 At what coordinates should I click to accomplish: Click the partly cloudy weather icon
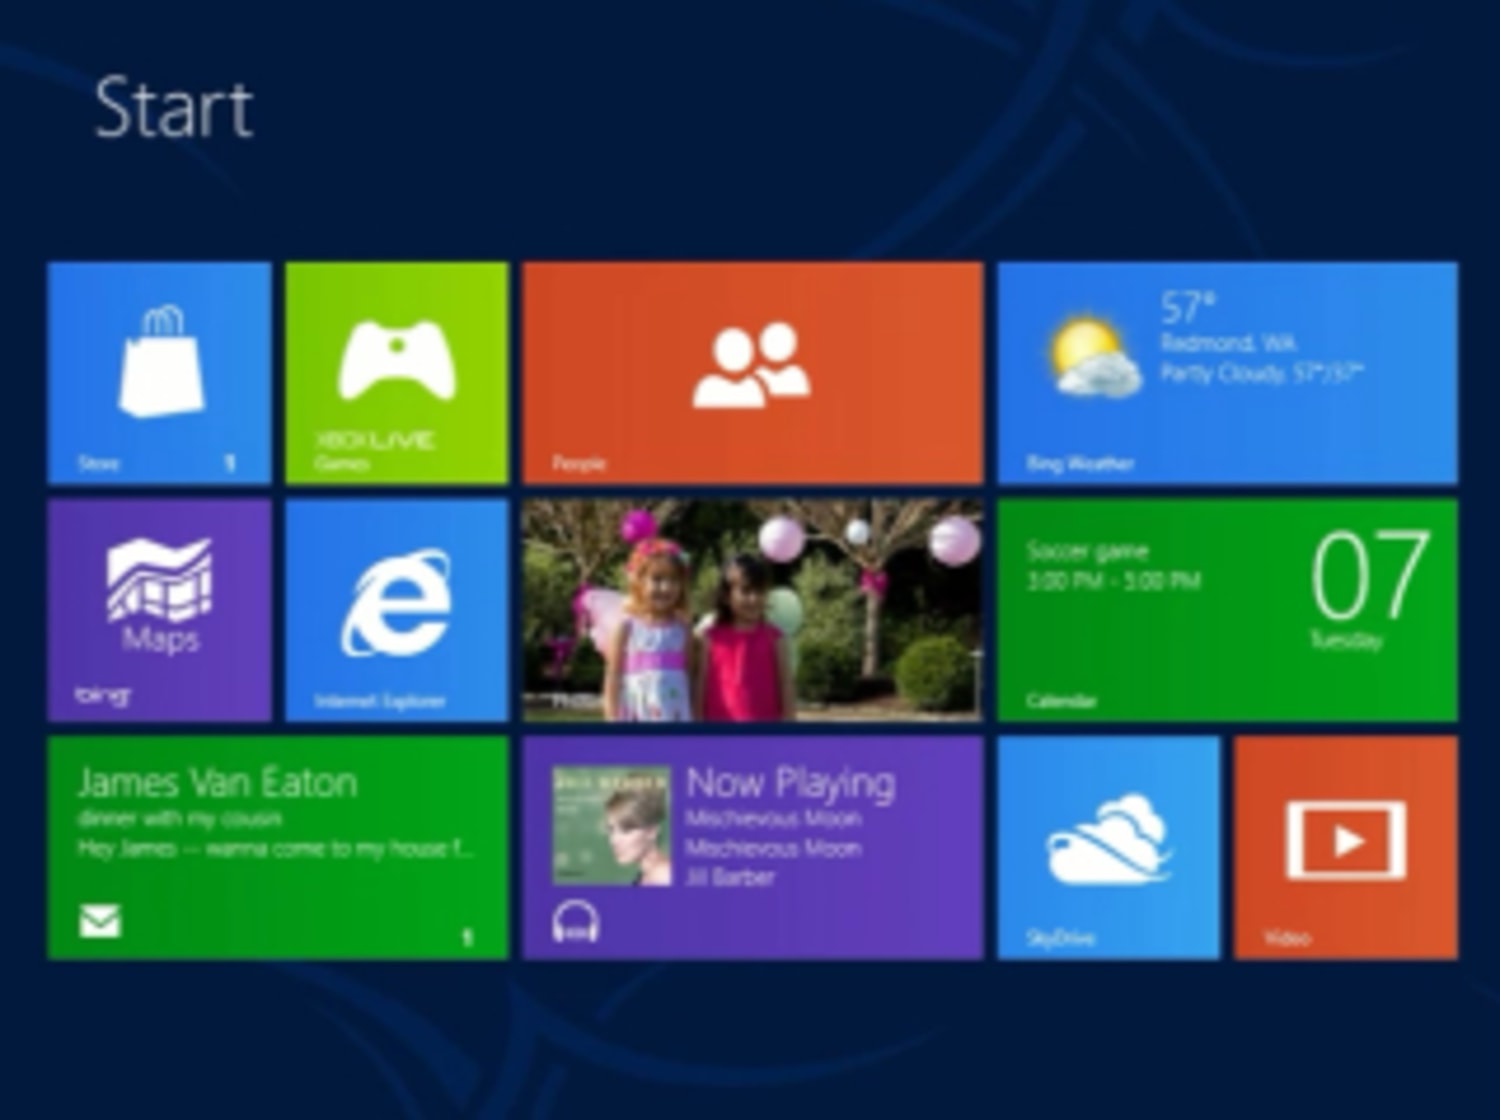coord(1093,357)
